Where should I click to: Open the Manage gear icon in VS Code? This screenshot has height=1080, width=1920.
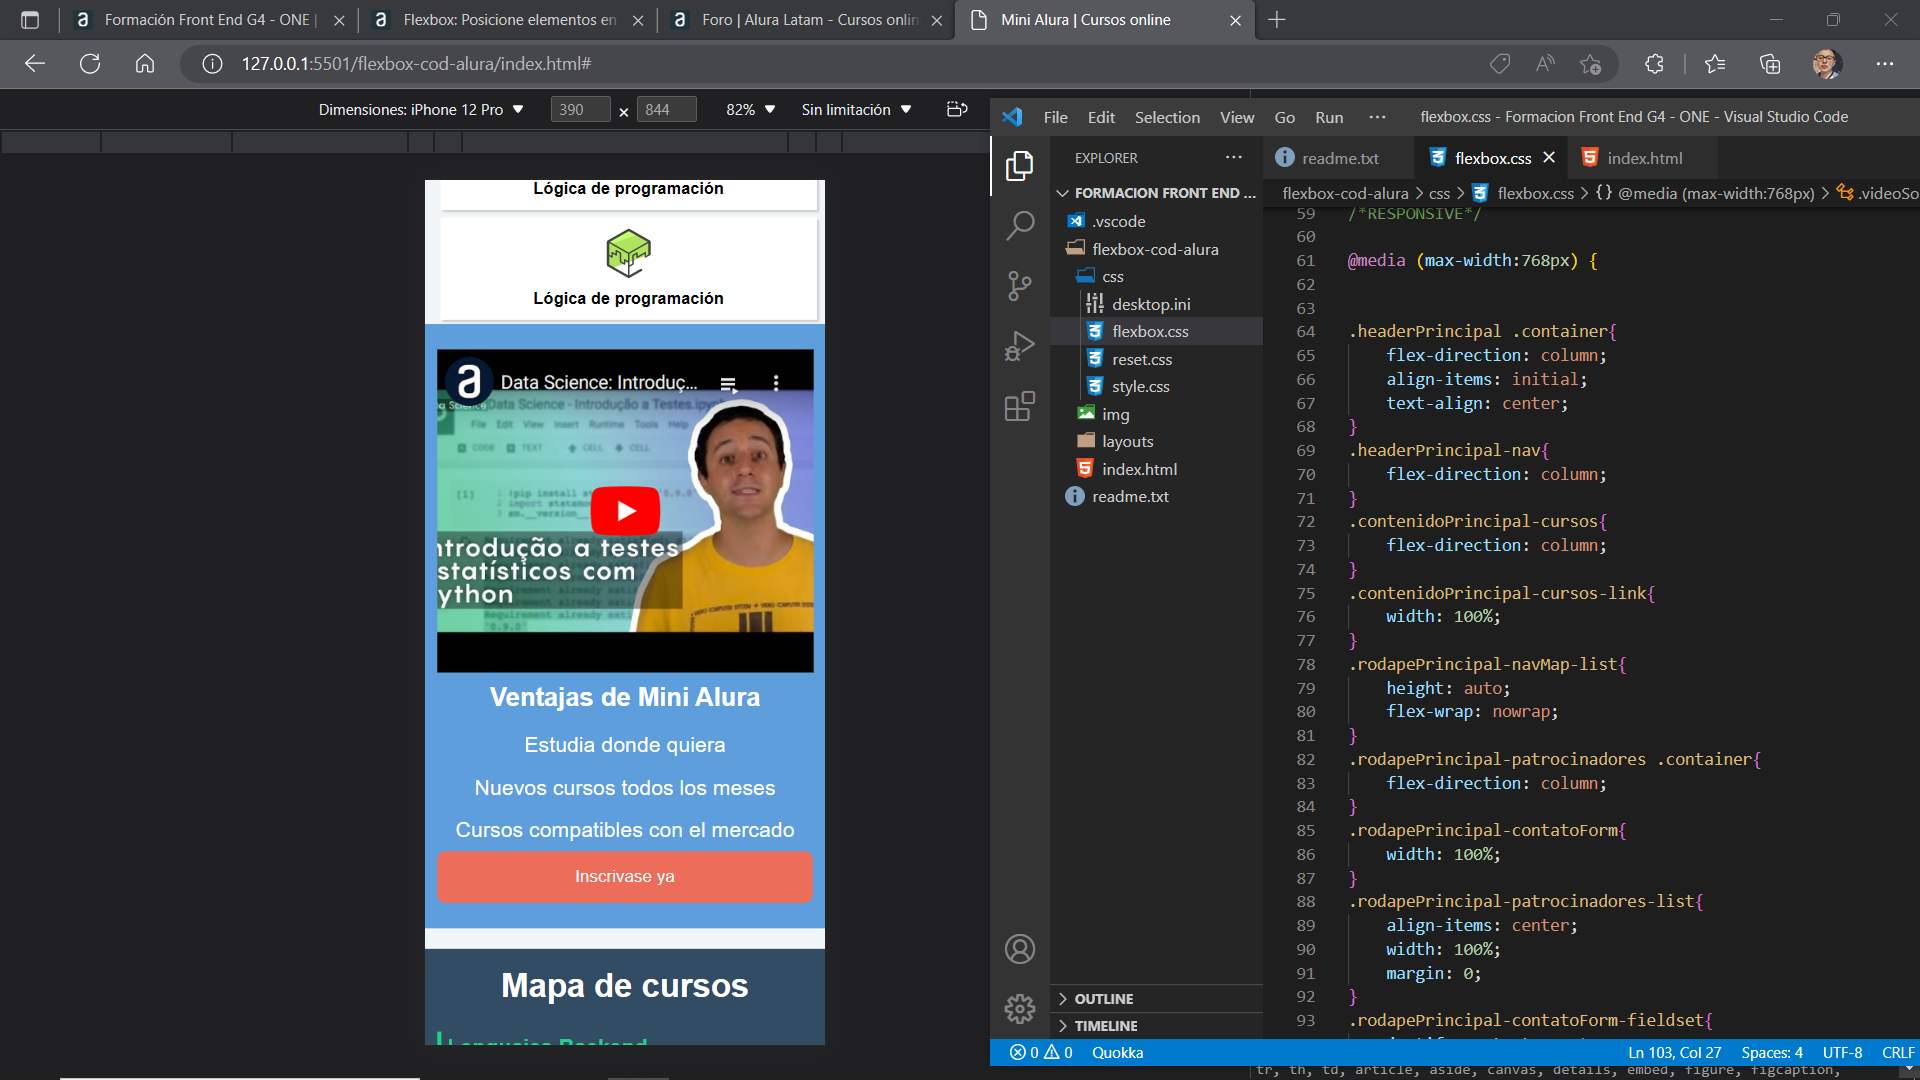pos(1019,1008)
